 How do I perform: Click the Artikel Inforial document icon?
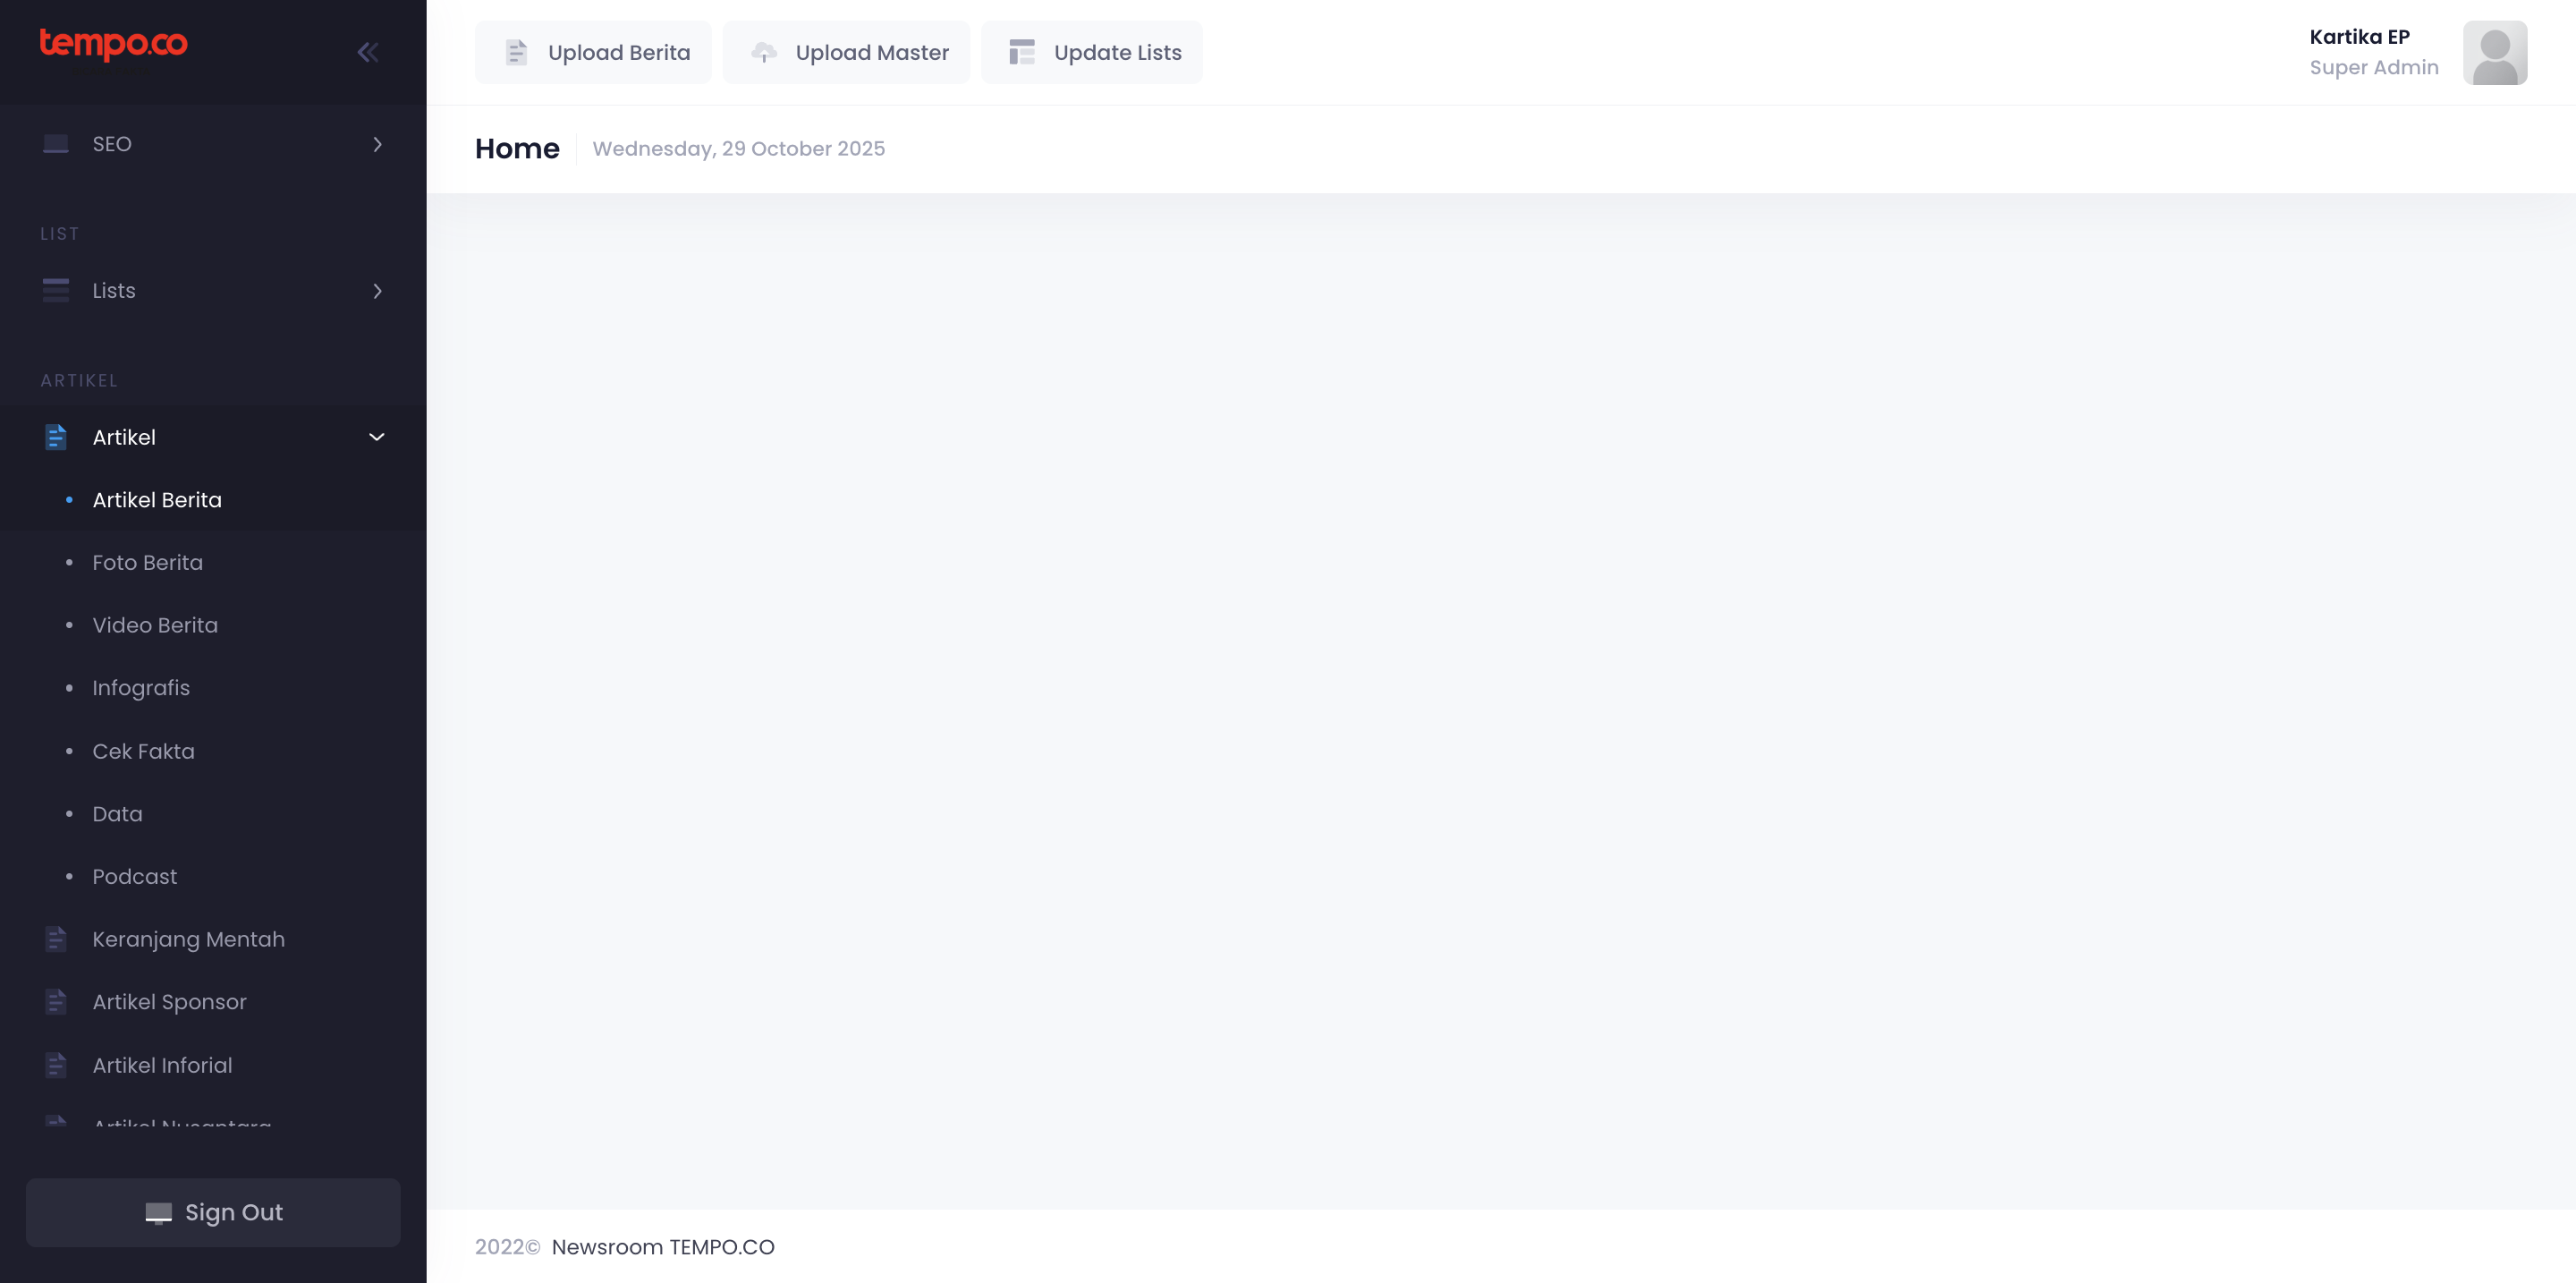pos(56,1065)
